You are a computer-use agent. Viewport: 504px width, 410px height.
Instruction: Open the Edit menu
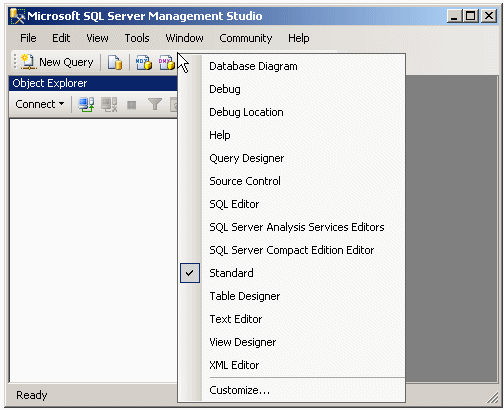(61, 38)
